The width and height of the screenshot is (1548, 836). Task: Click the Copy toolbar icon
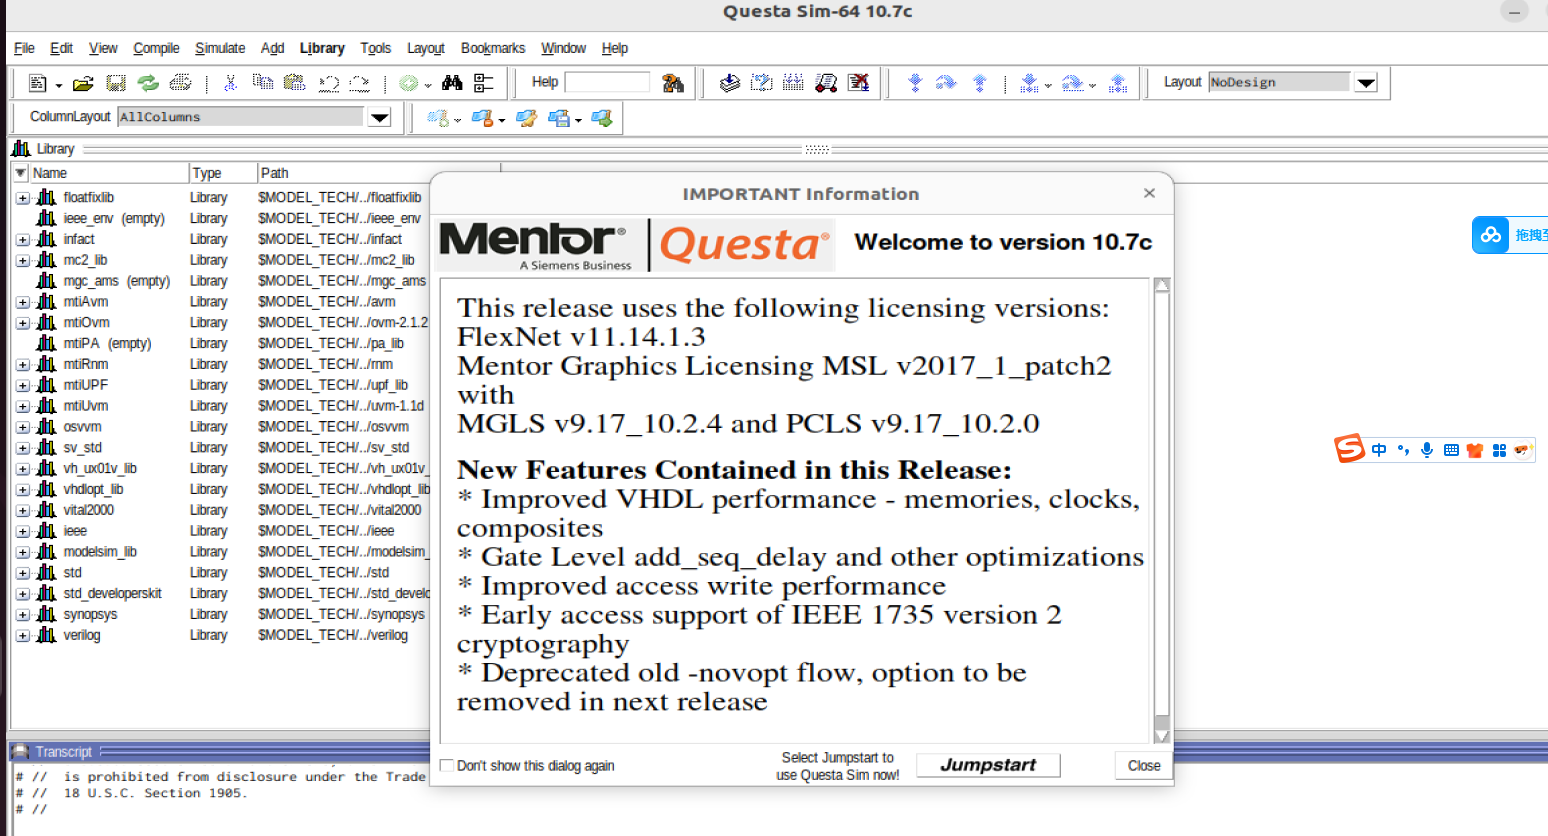(x=262, y=83)
